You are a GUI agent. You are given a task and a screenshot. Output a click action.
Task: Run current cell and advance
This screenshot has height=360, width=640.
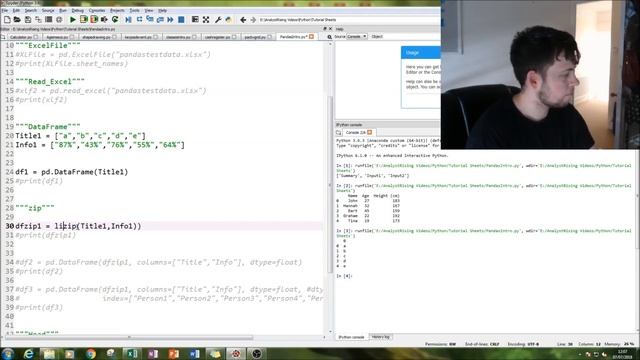pos(94,20)
